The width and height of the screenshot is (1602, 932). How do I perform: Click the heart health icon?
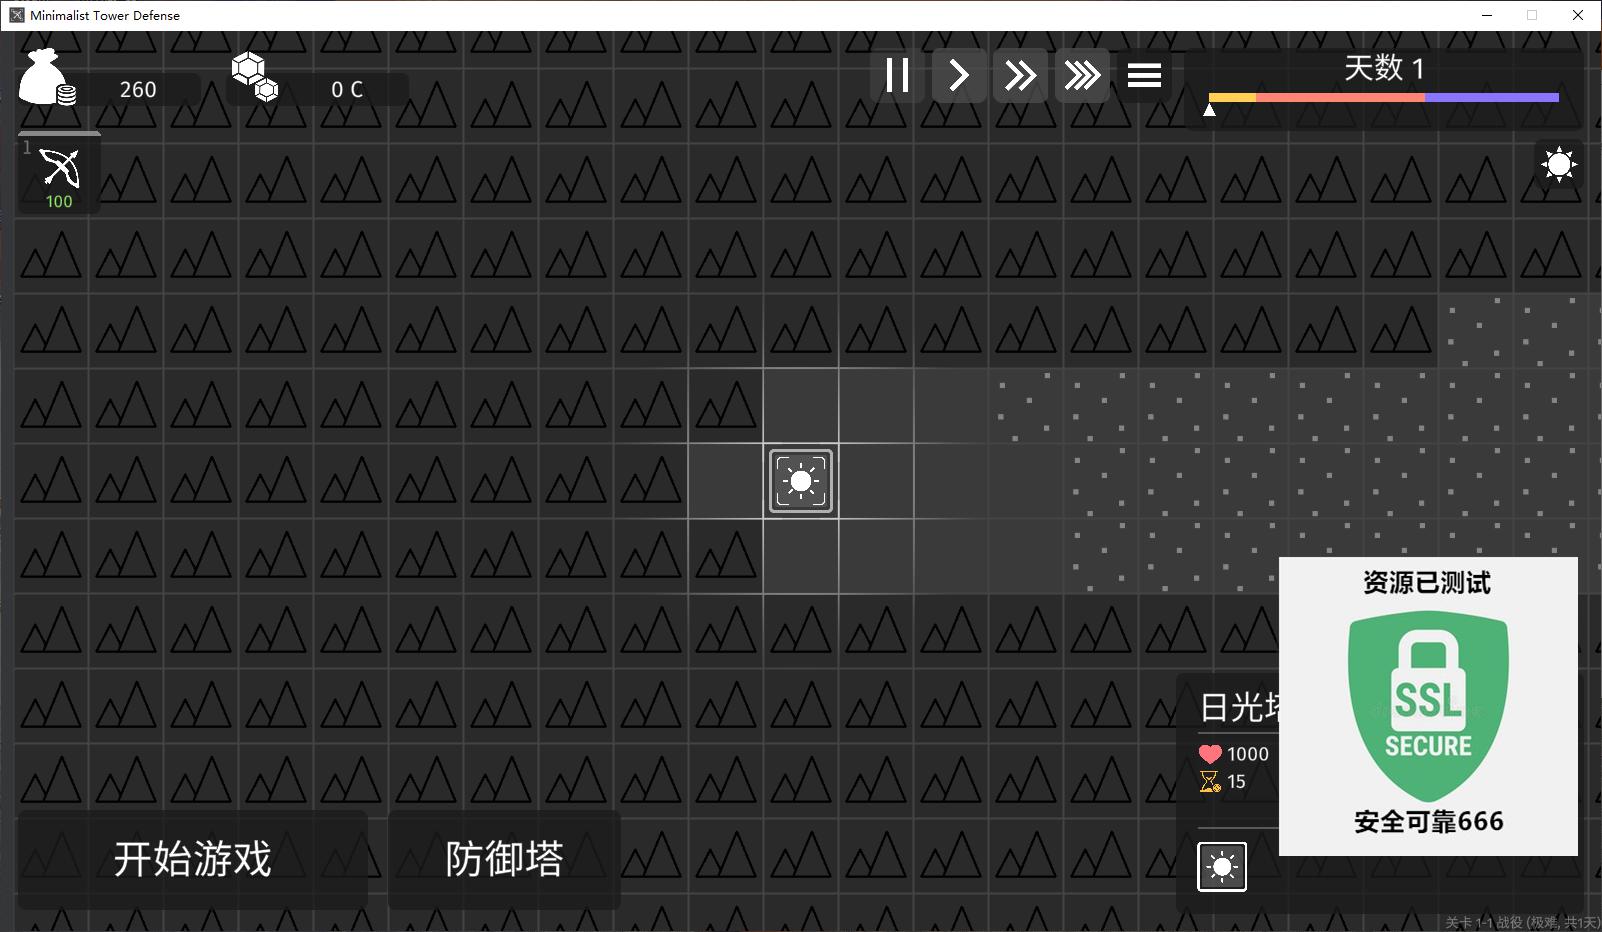[1210, 754]
